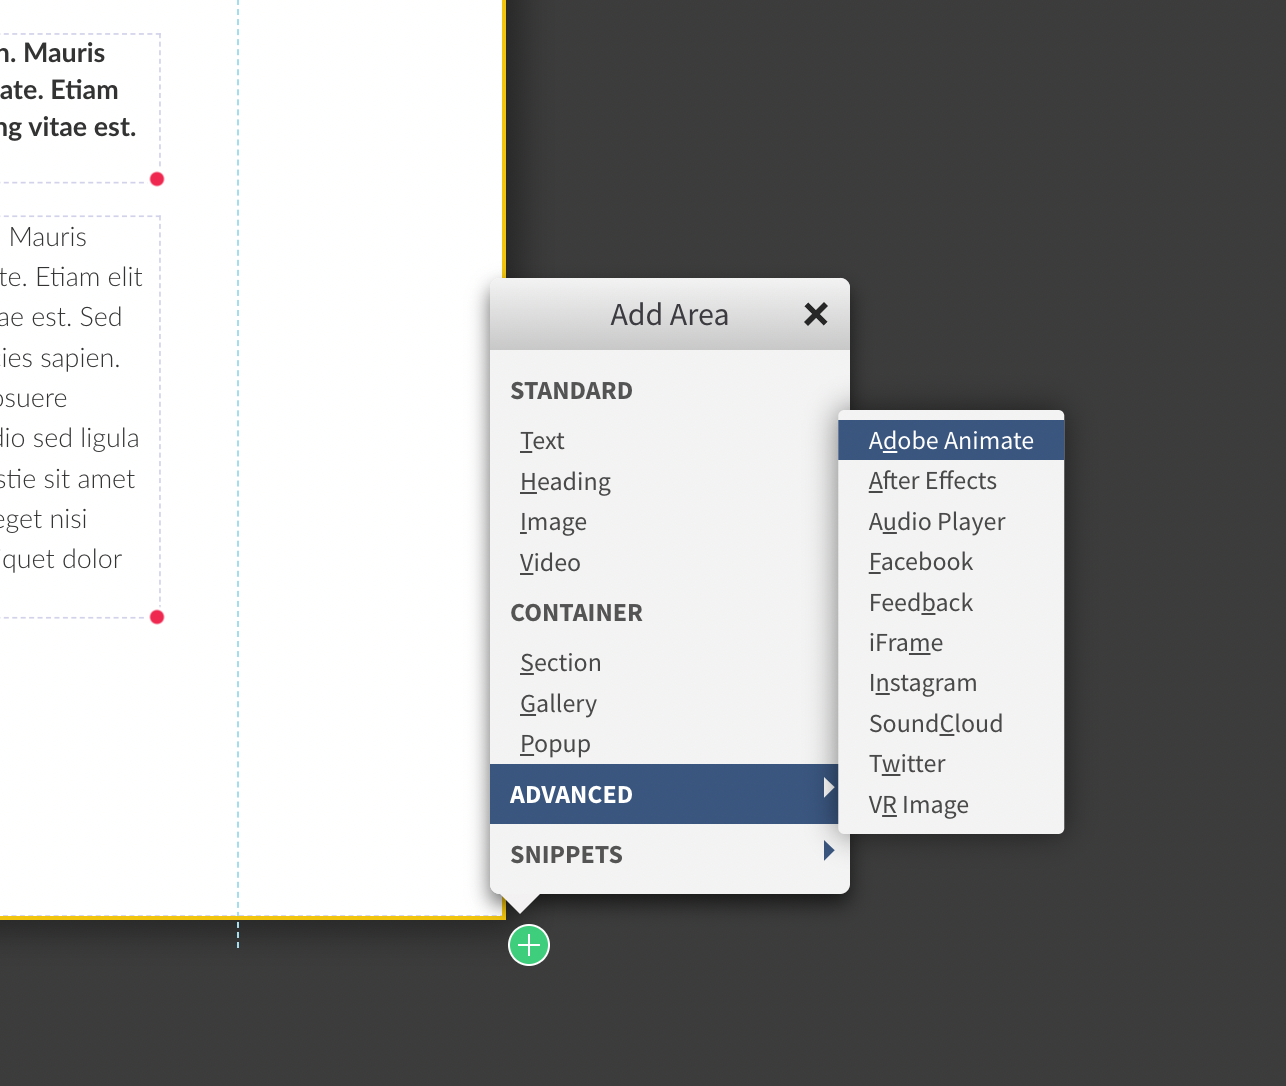Select Adobe Animate from advanced list
The image size is (1286, 1086).
coord(951,441)
